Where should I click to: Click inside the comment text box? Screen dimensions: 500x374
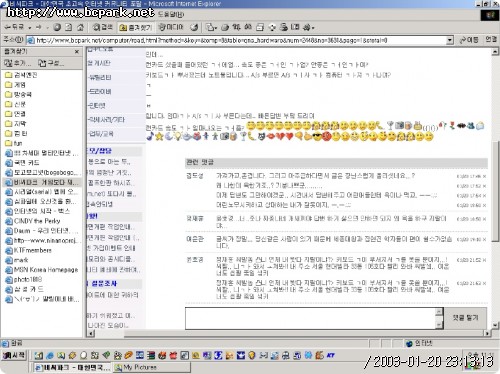click(311, 318)
